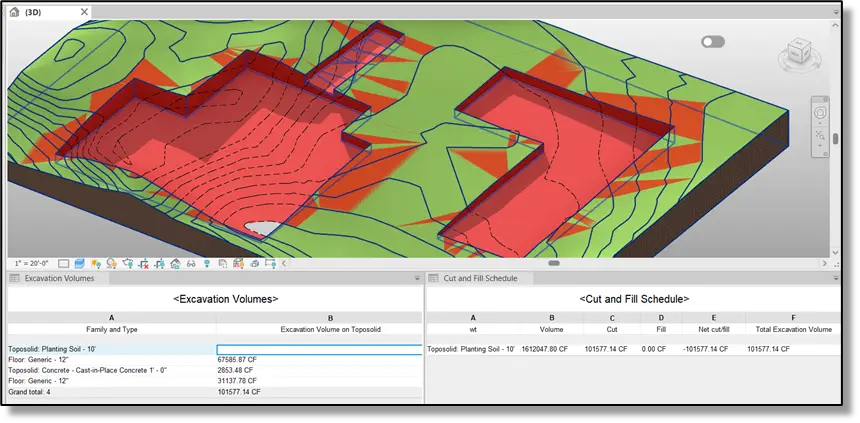Viewport: 860px width, 423px height.
Task: Open the Excavation Volumes pane tab list dropdown
Action: [x=415, y=278]
